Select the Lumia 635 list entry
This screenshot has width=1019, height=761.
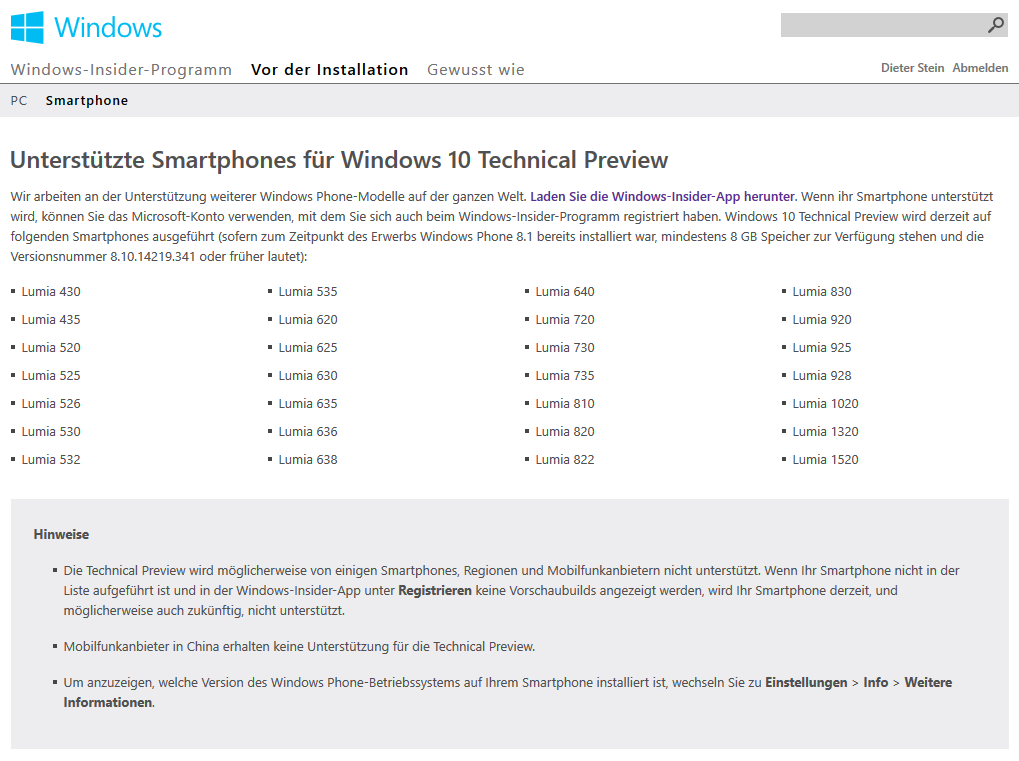(308, 404)
